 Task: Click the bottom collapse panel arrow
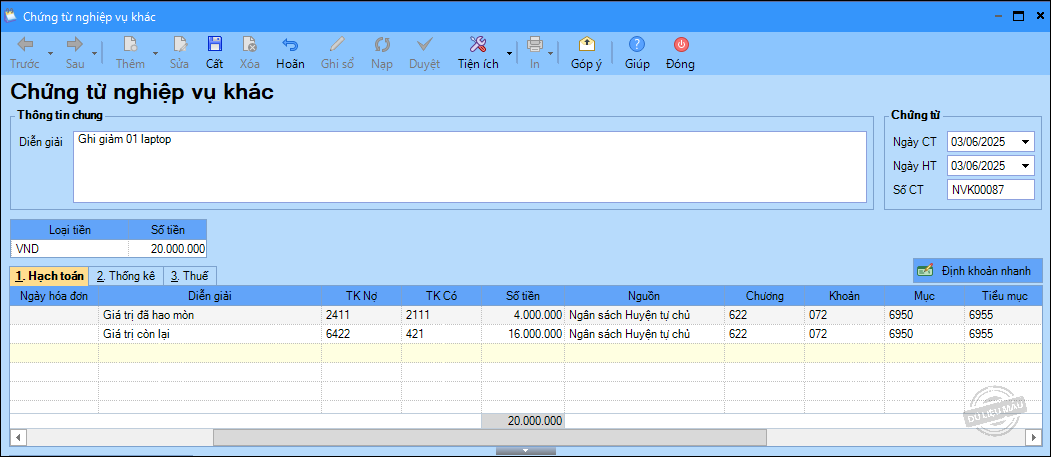point(526,450)
